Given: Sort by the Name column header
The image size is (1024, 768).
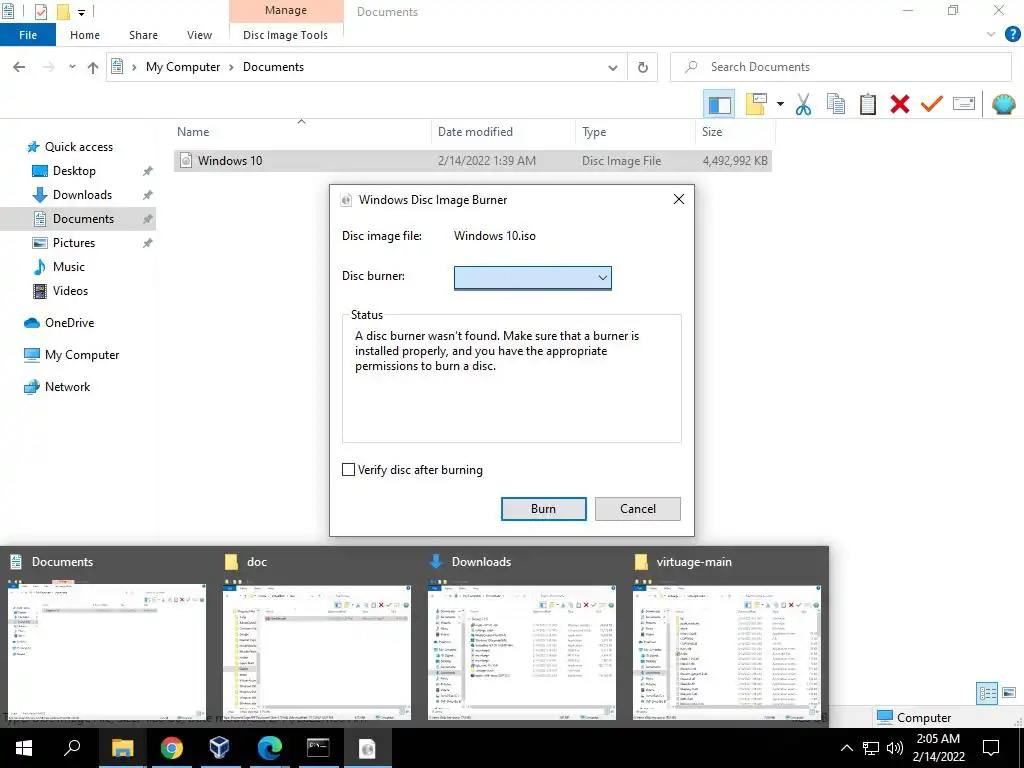Looking at the screenshot, I should click(302, 131).
